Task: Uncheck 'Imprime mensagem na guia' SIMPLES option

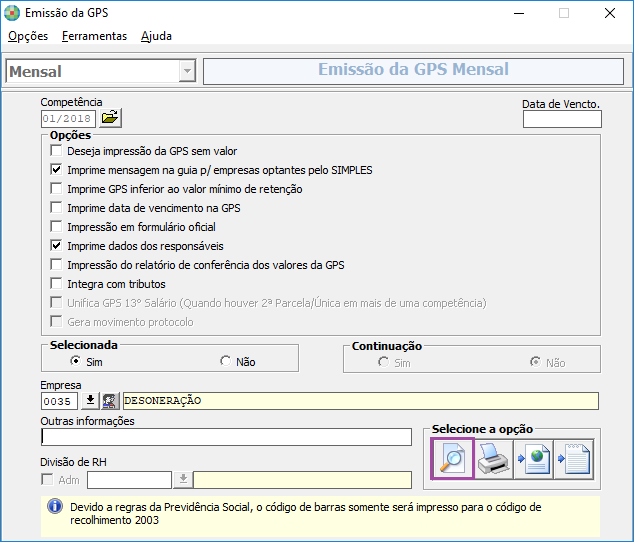Action: (x=56, y=169)
